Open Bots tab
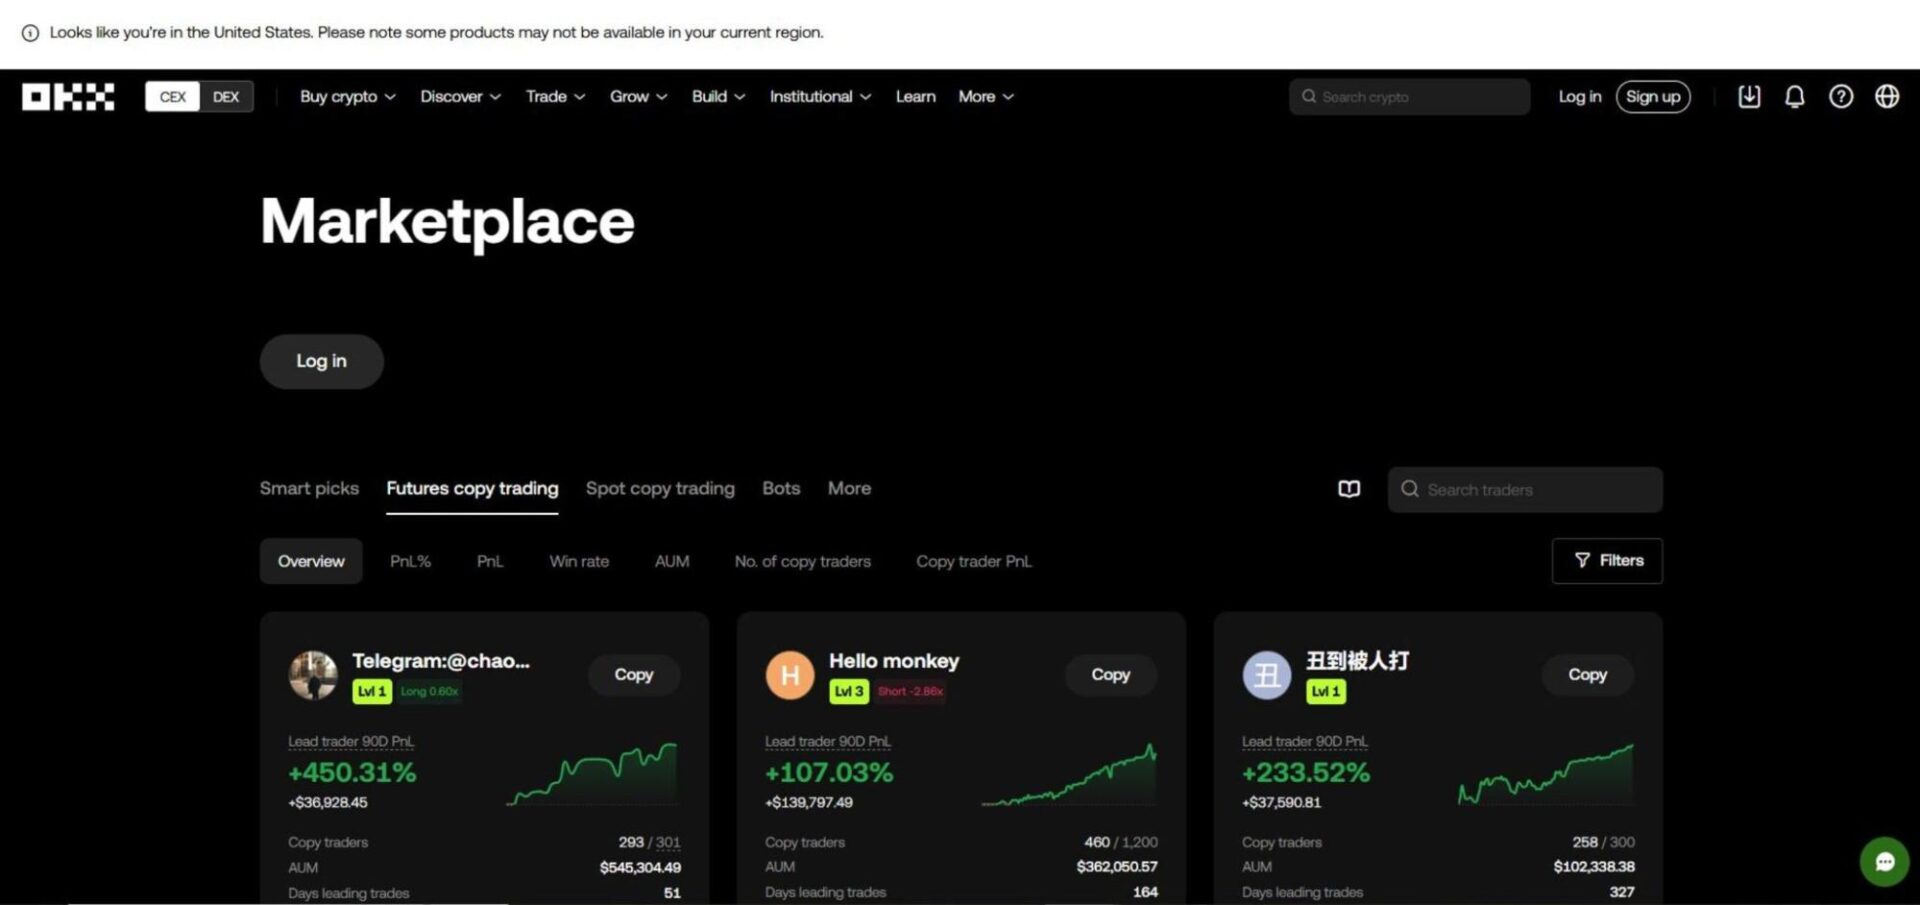 781,488
